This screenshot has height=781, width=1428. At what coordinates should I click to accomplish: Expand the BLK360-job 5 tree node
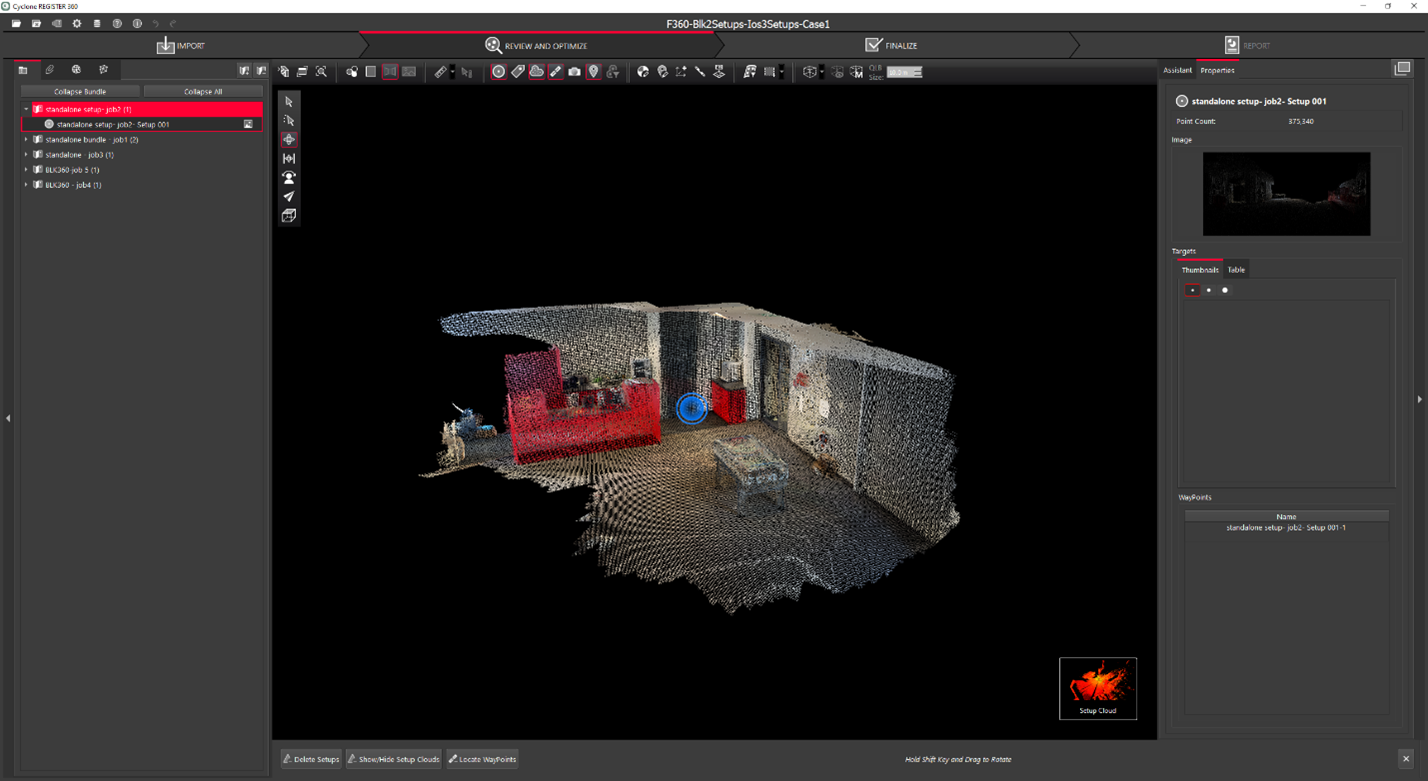coord(27,170)
